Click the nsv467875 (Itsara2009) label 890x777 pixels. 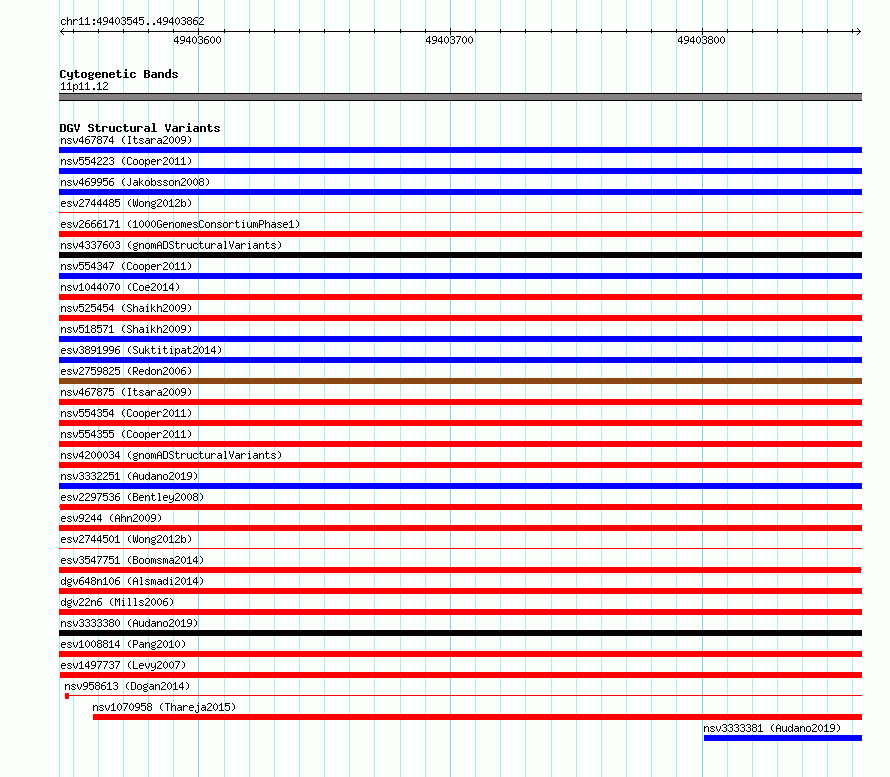[x=126, y=392]
